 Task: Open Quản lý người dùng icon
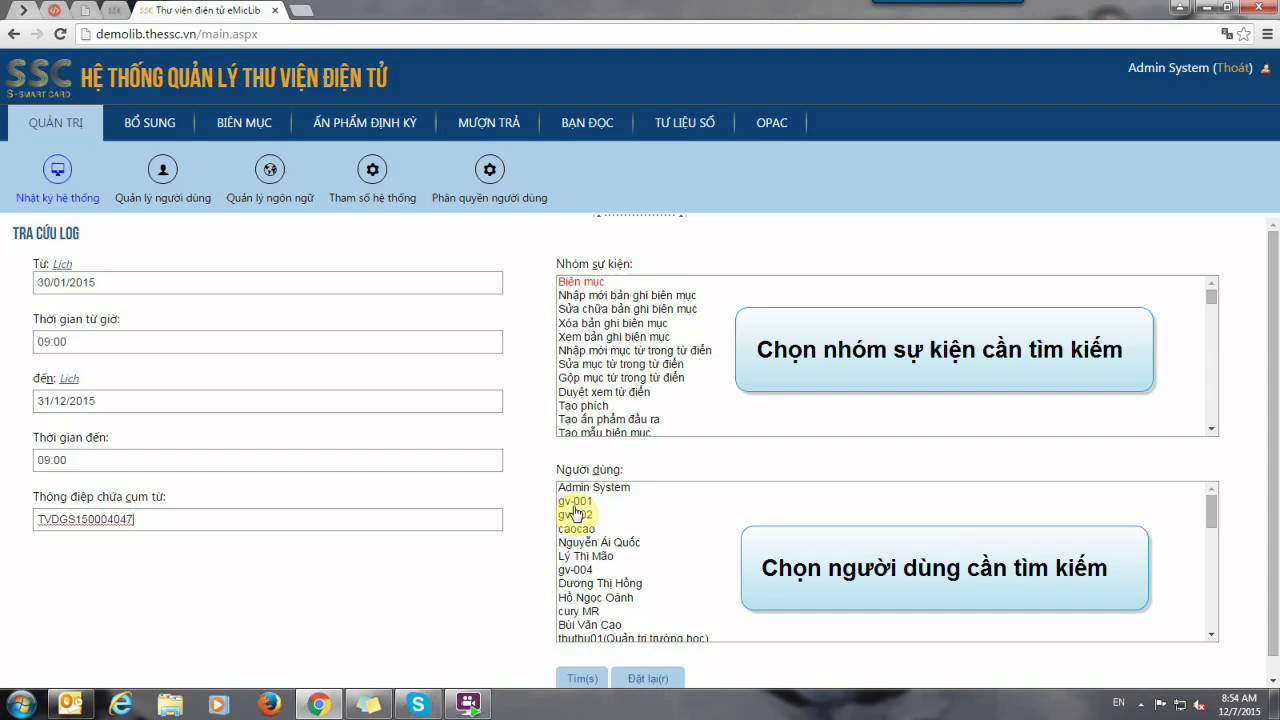click(x=163, y=170)
